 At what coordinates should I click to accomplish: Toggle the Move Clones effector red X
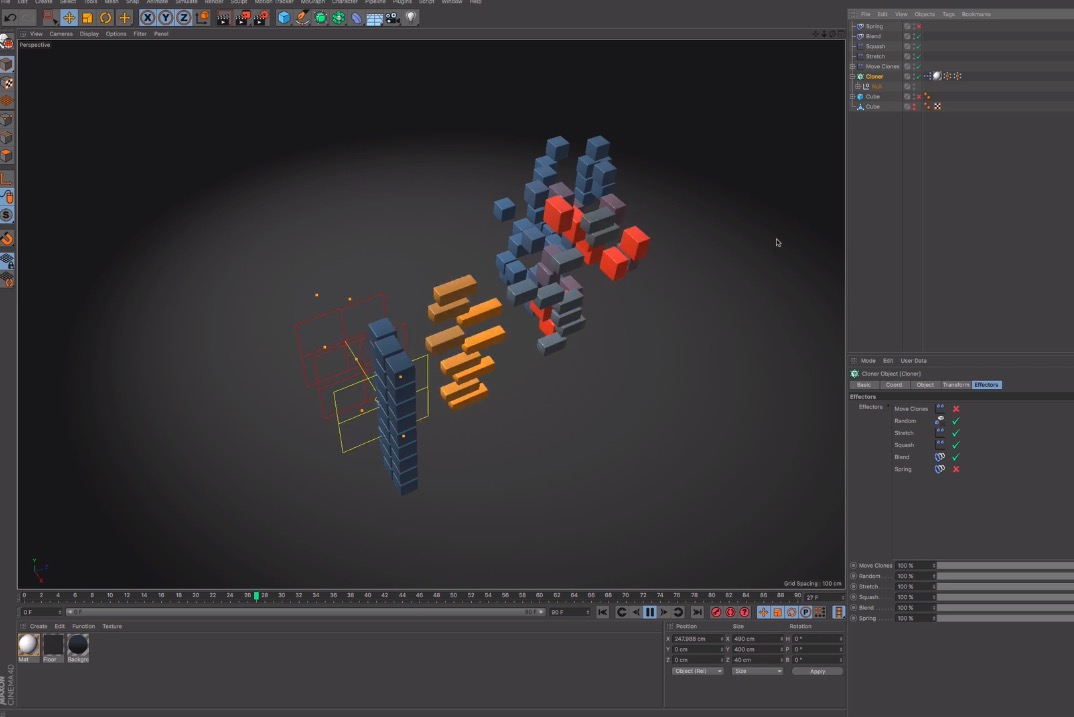point(956,409)
